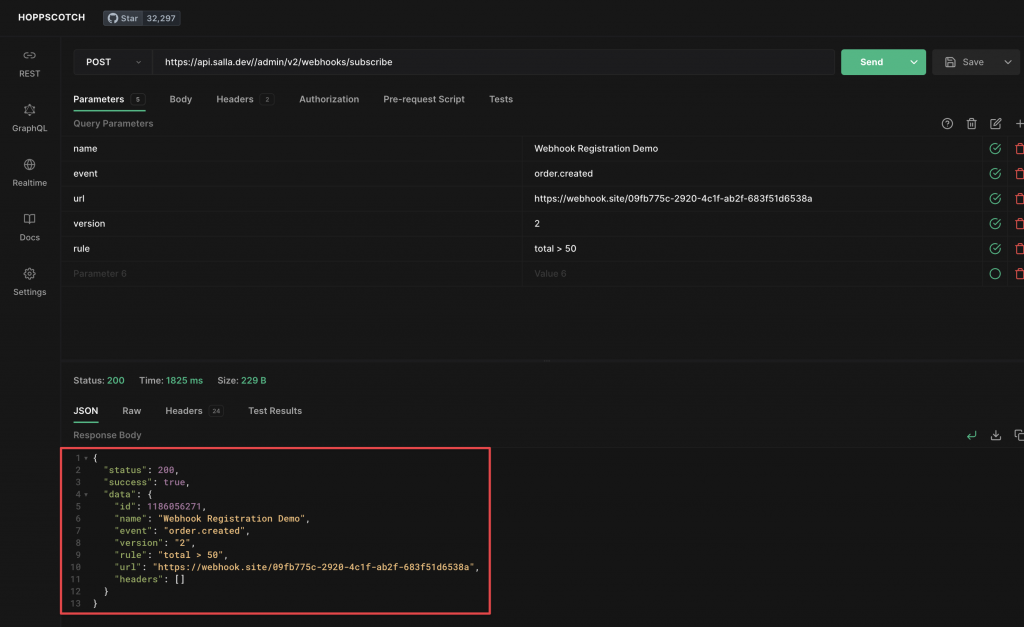Image resolution: width=1024 pixels, height=627 pixels.
Task: Select the JSON response tab
Action: point(86,411)
